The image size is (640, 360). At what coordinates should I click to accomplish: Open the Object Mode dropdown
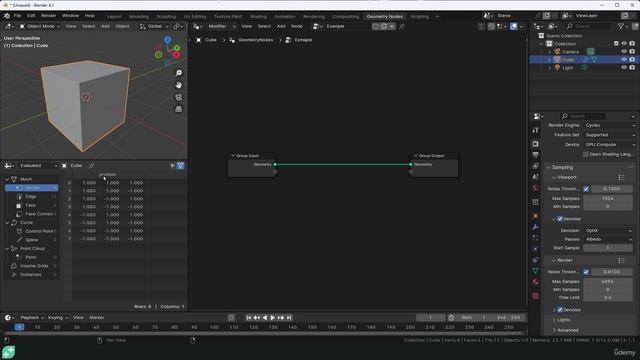40,26
